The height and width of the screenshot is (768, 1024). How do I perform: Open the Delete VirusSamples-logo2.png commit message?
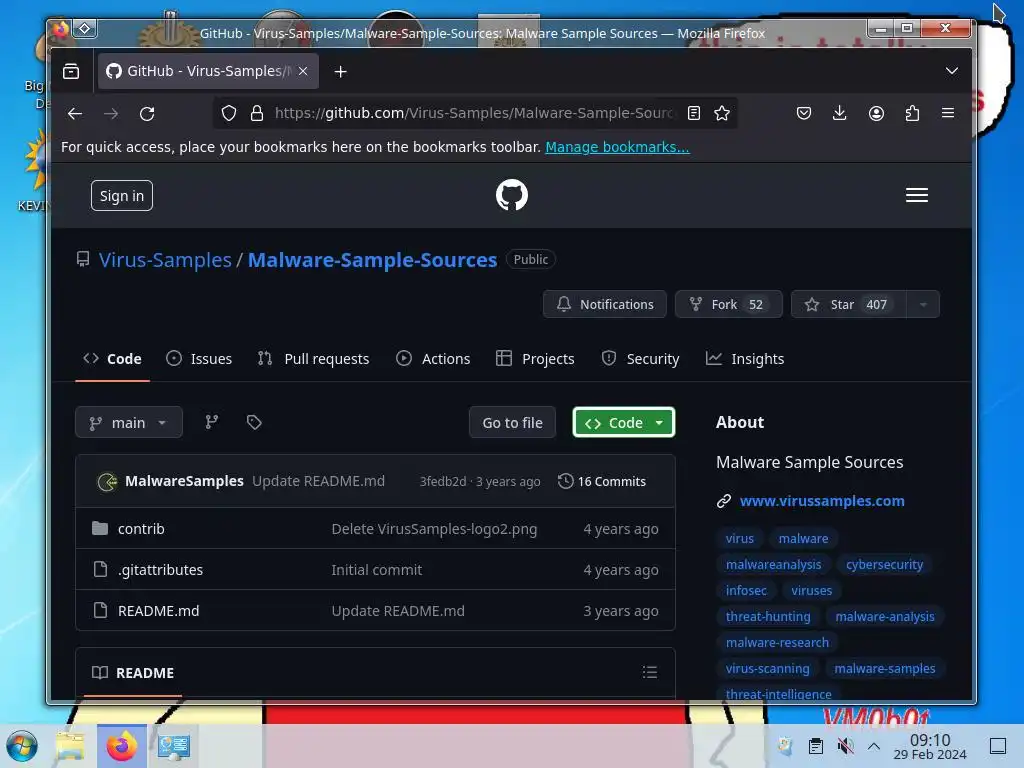pyautogui.click(x=434, y=529)
